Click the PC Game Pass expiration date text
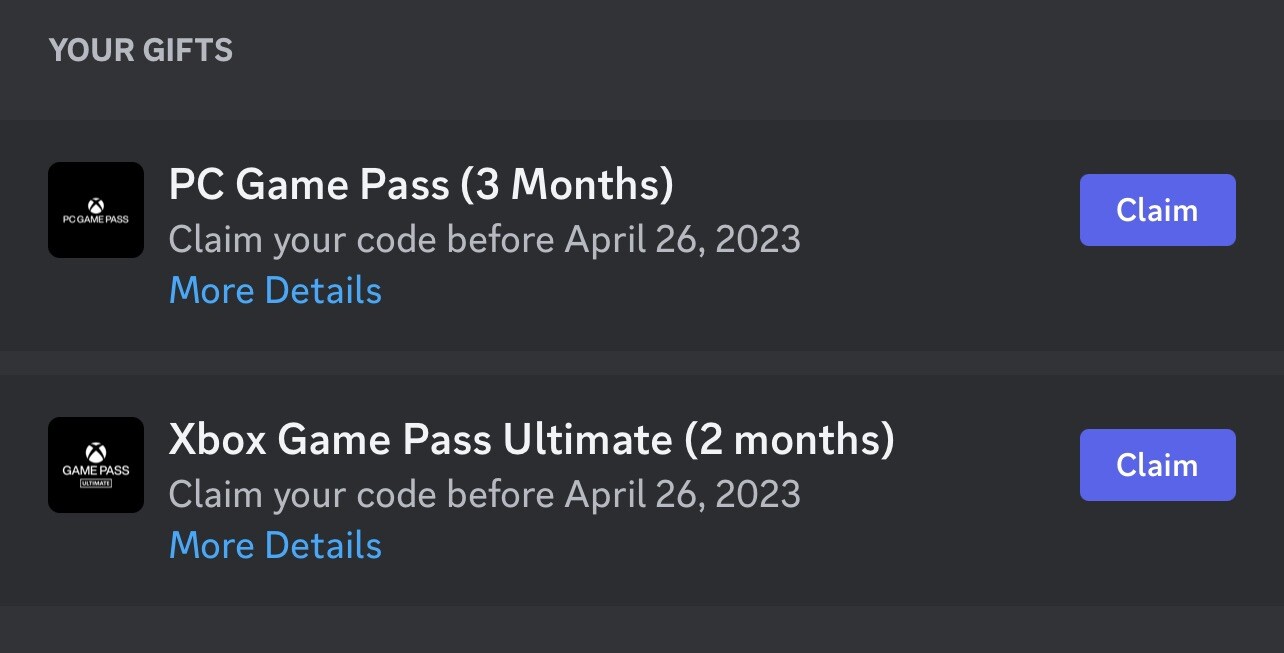The width and height of the screenshot is (1284, 653). [486, 239]
